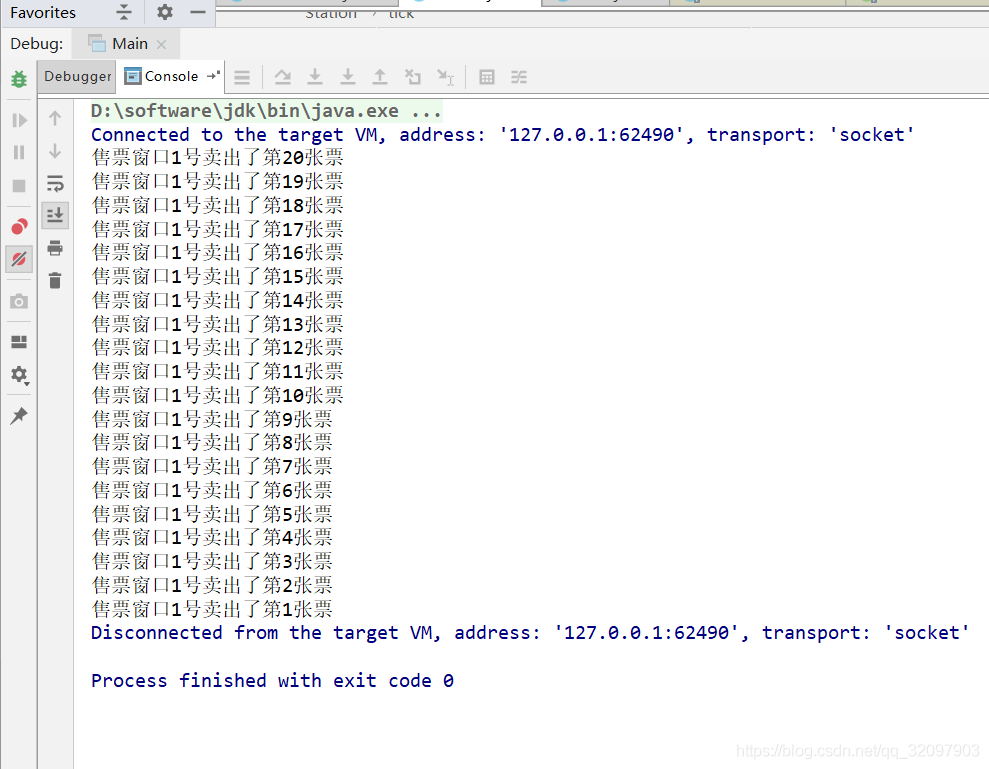Clear console with trash icon
Image resolution: width=989 pixels, height=769 pixels.
click(55, 280)
